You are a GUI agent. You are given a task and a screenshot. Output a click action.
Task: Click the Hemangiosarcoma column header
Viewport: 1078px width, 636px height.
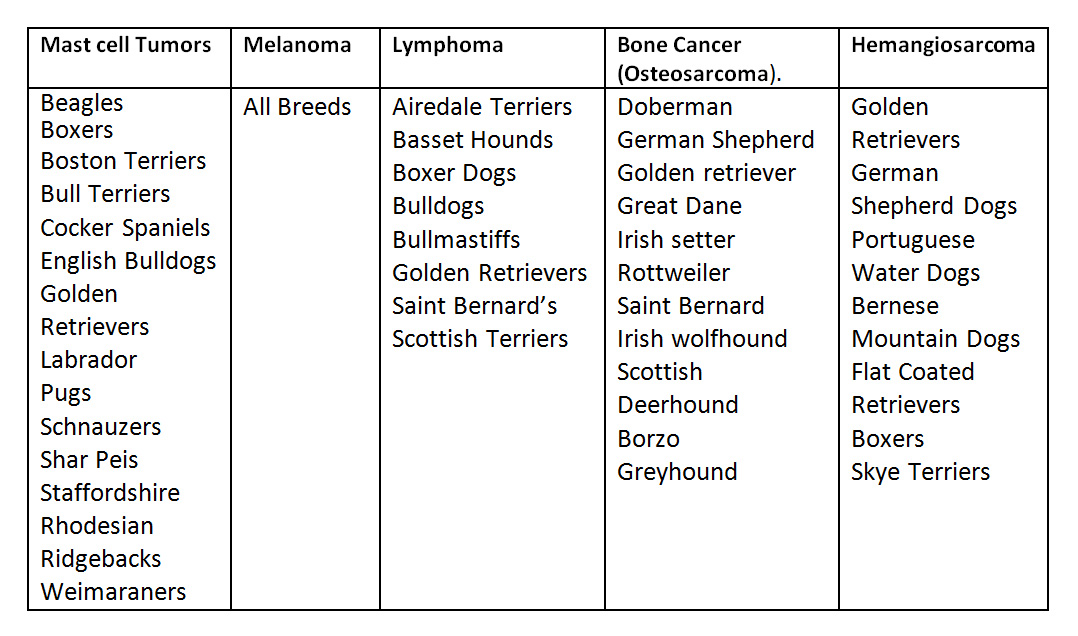(x=943, y=46)
